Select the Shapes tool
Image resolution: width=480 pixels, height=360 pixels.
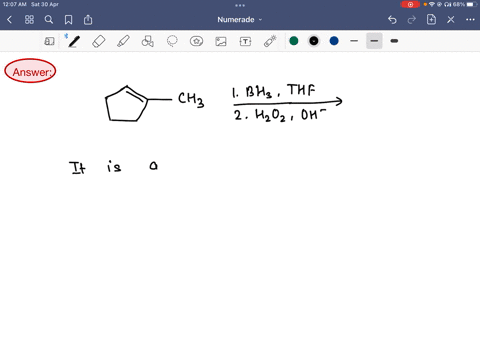148,41
